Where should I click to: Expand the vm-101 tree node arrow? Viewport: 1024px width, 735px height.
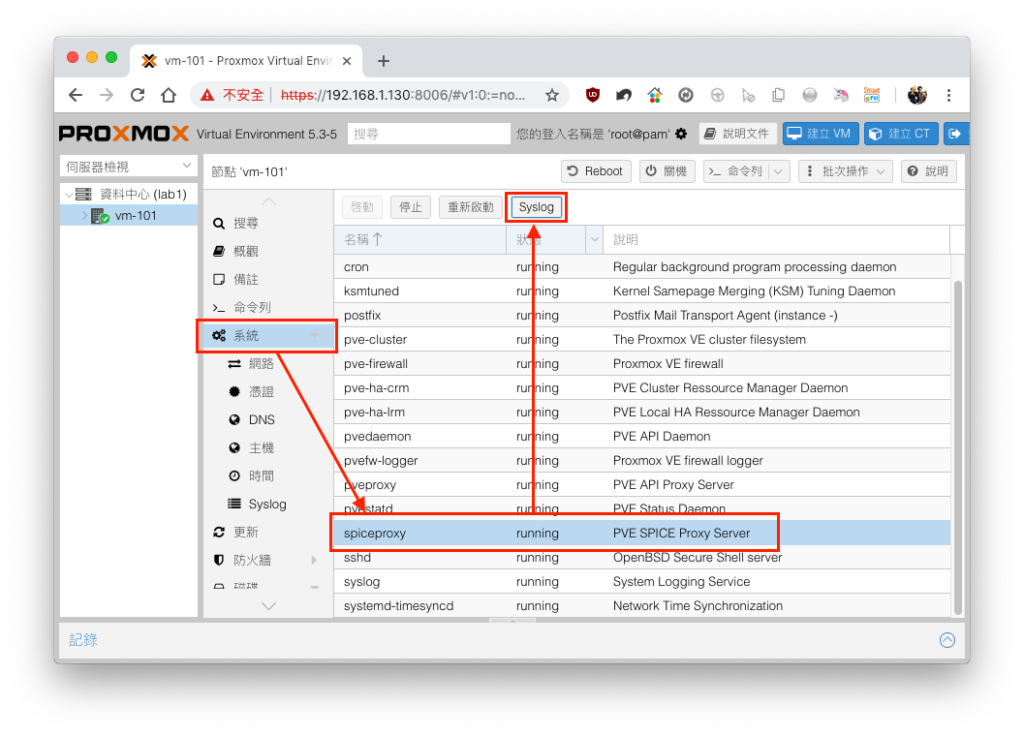[x=85, y=216]
